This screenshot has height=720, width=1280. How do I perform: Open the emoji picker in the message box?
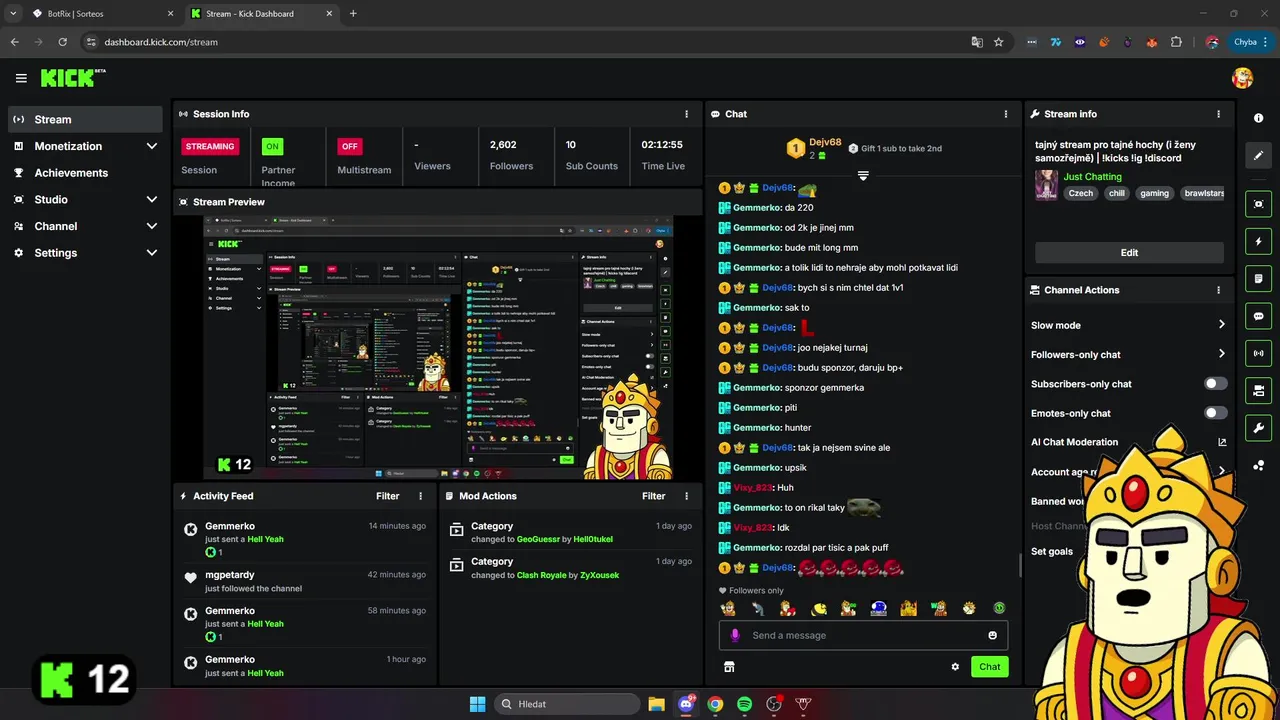[992, 635]
